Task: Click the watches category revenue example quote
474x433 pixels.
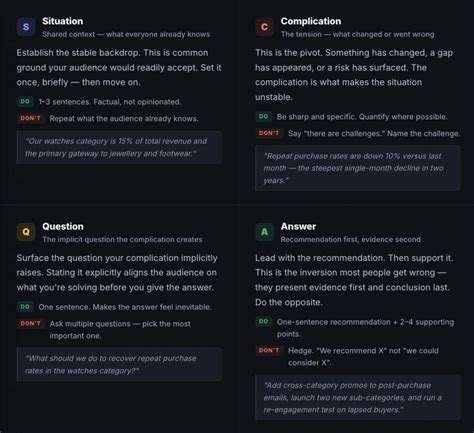Action: pos(119,147)
